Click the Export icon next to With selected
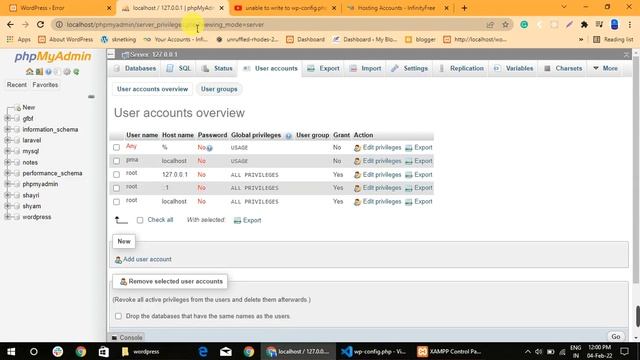The image size is (640, 360). [x=237, y=220]
